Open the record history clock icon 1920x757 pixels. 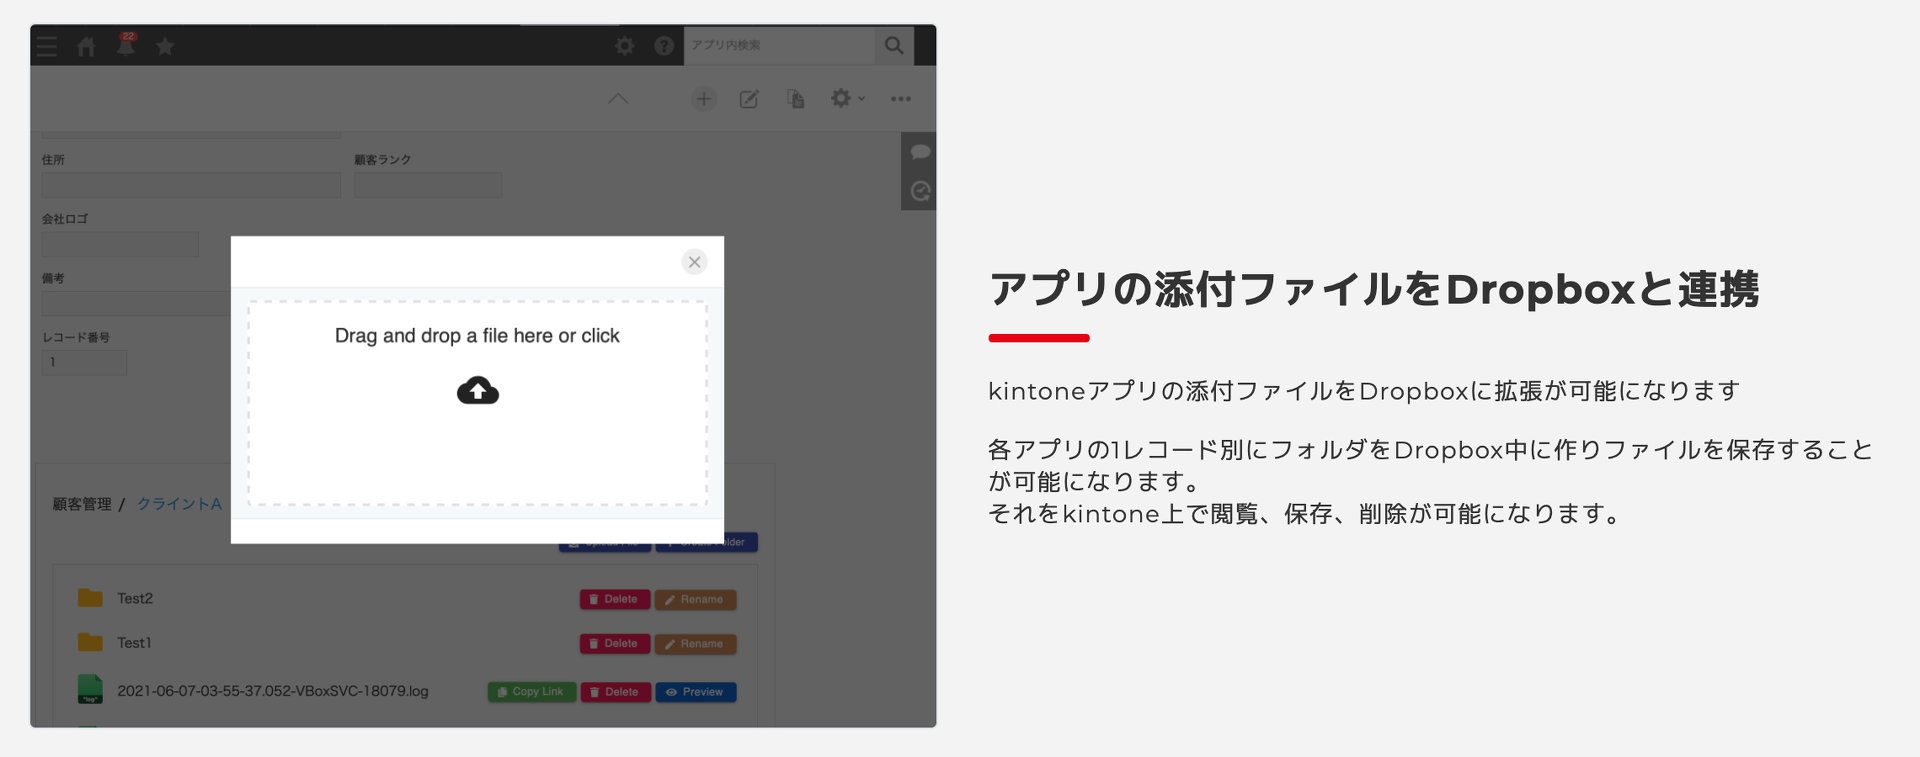pos(920,191)
